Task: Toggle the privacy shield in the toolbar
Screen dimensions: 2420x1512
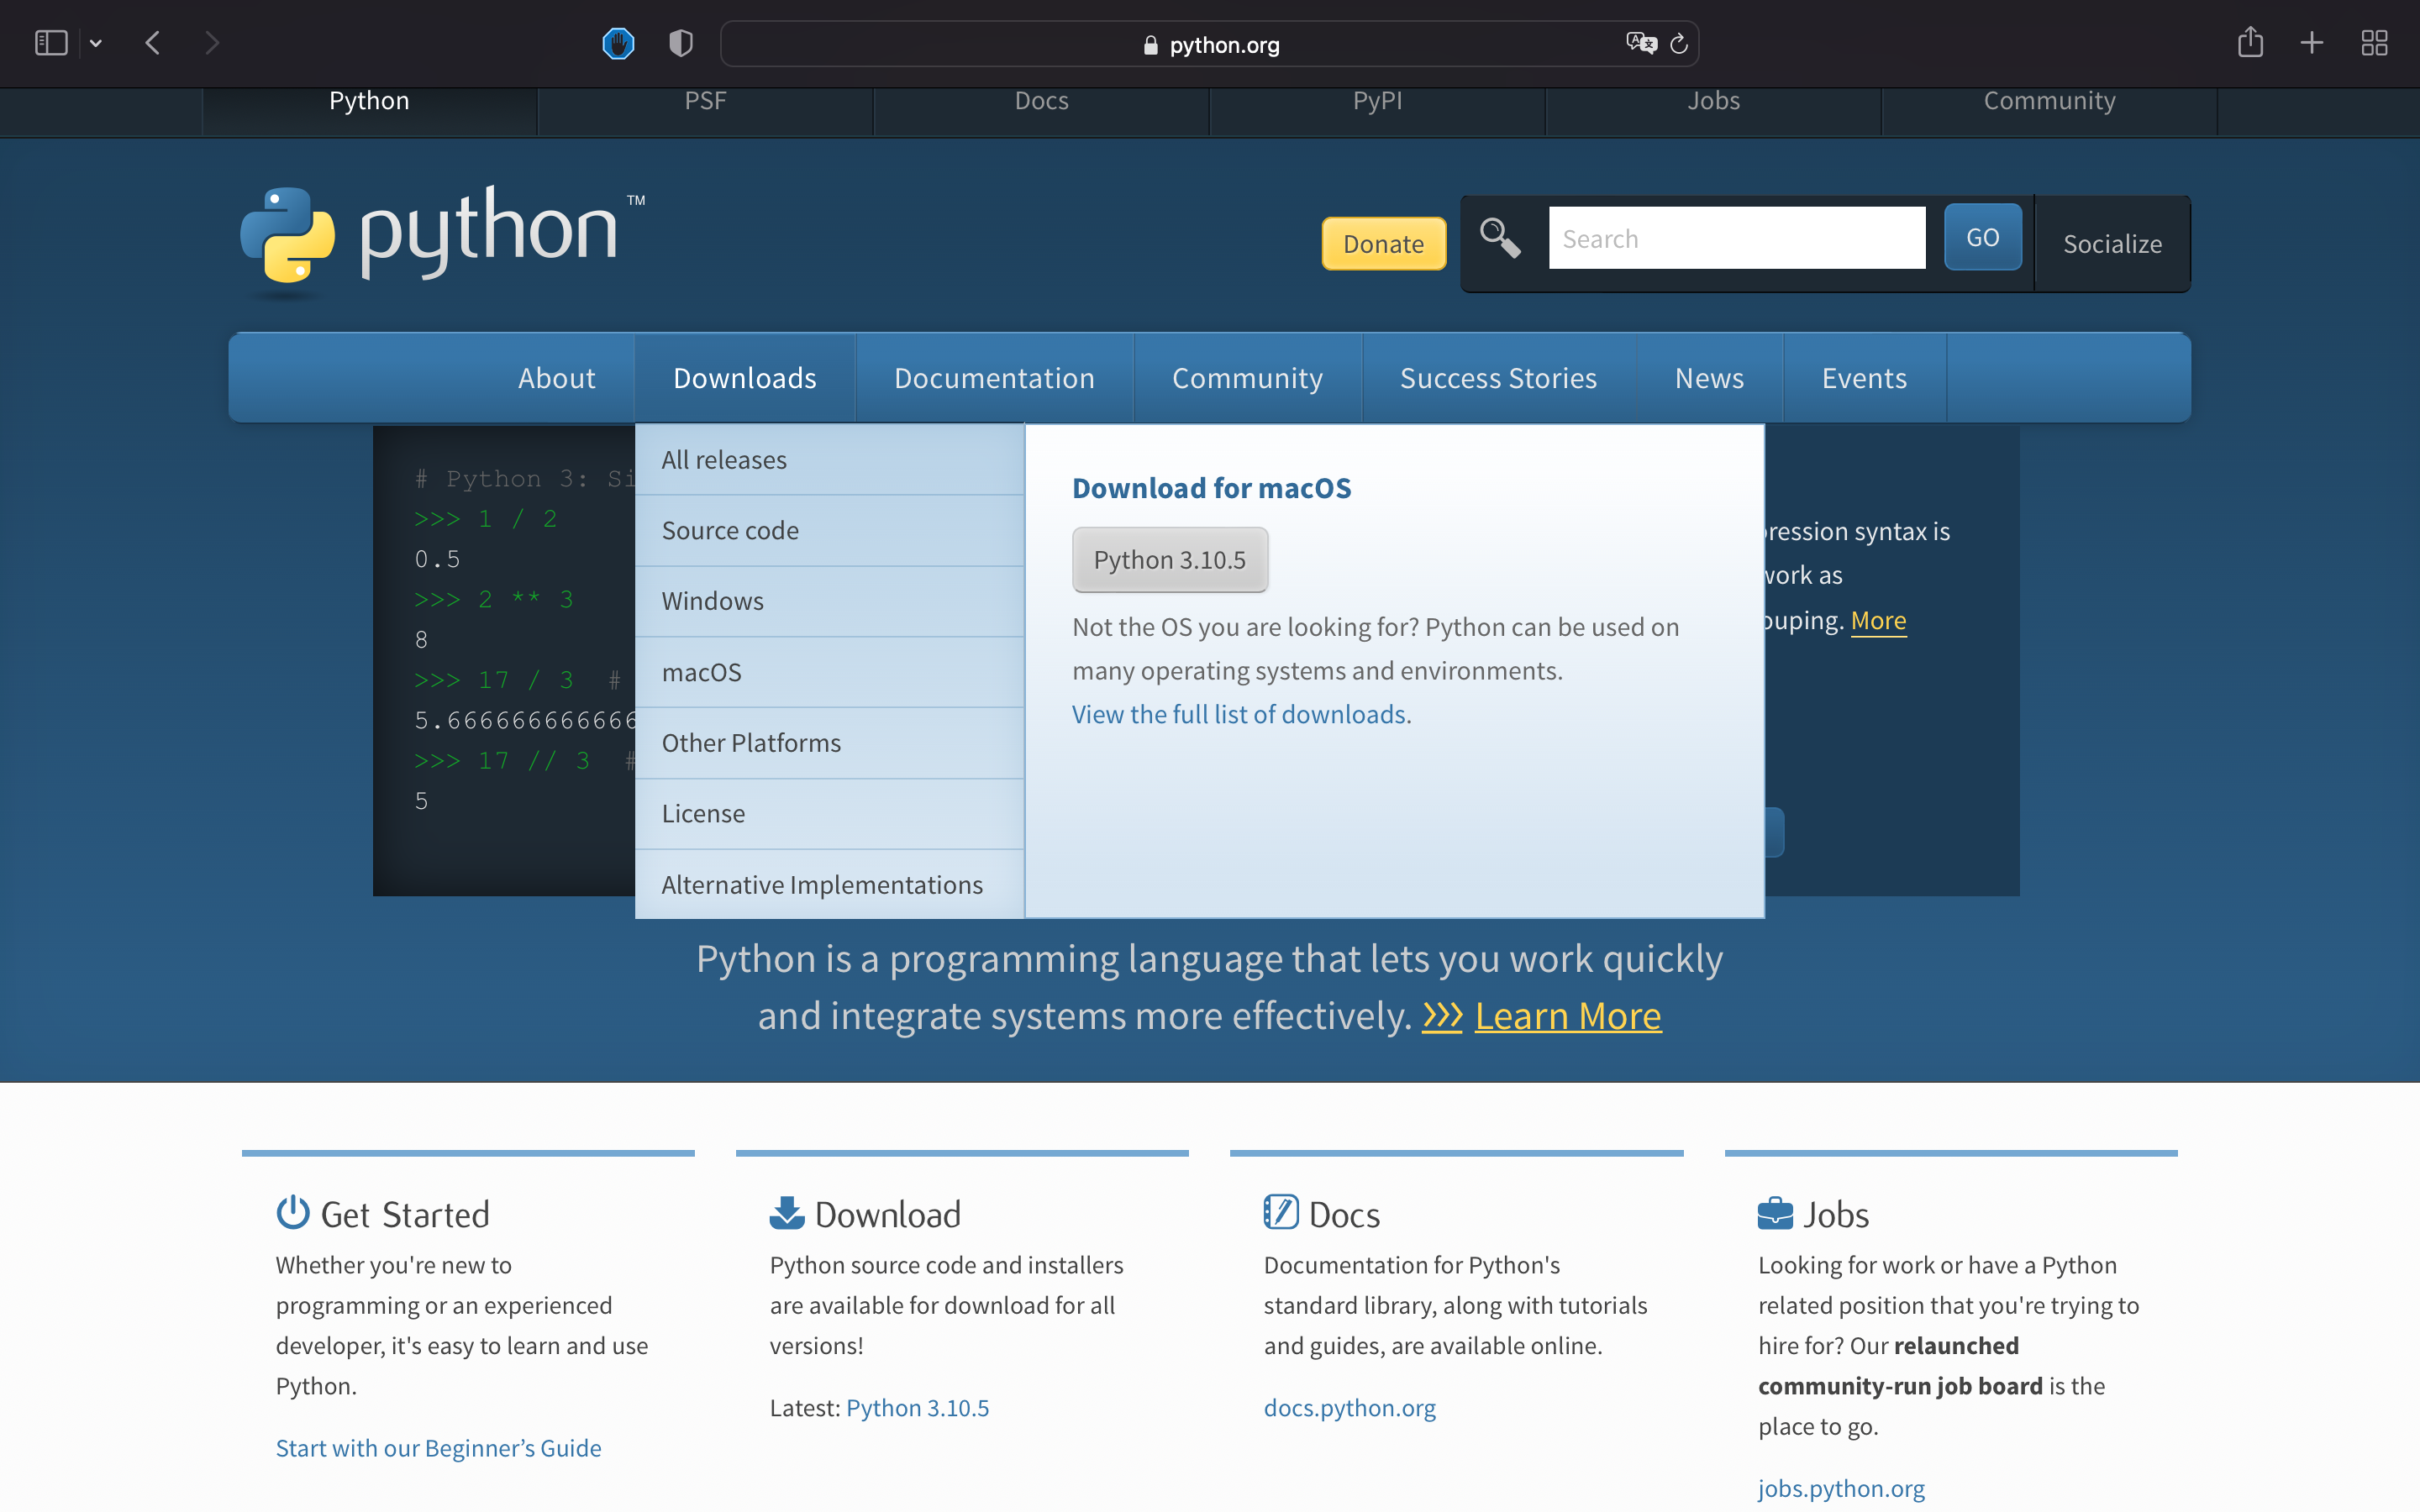Action: [679, 43]
